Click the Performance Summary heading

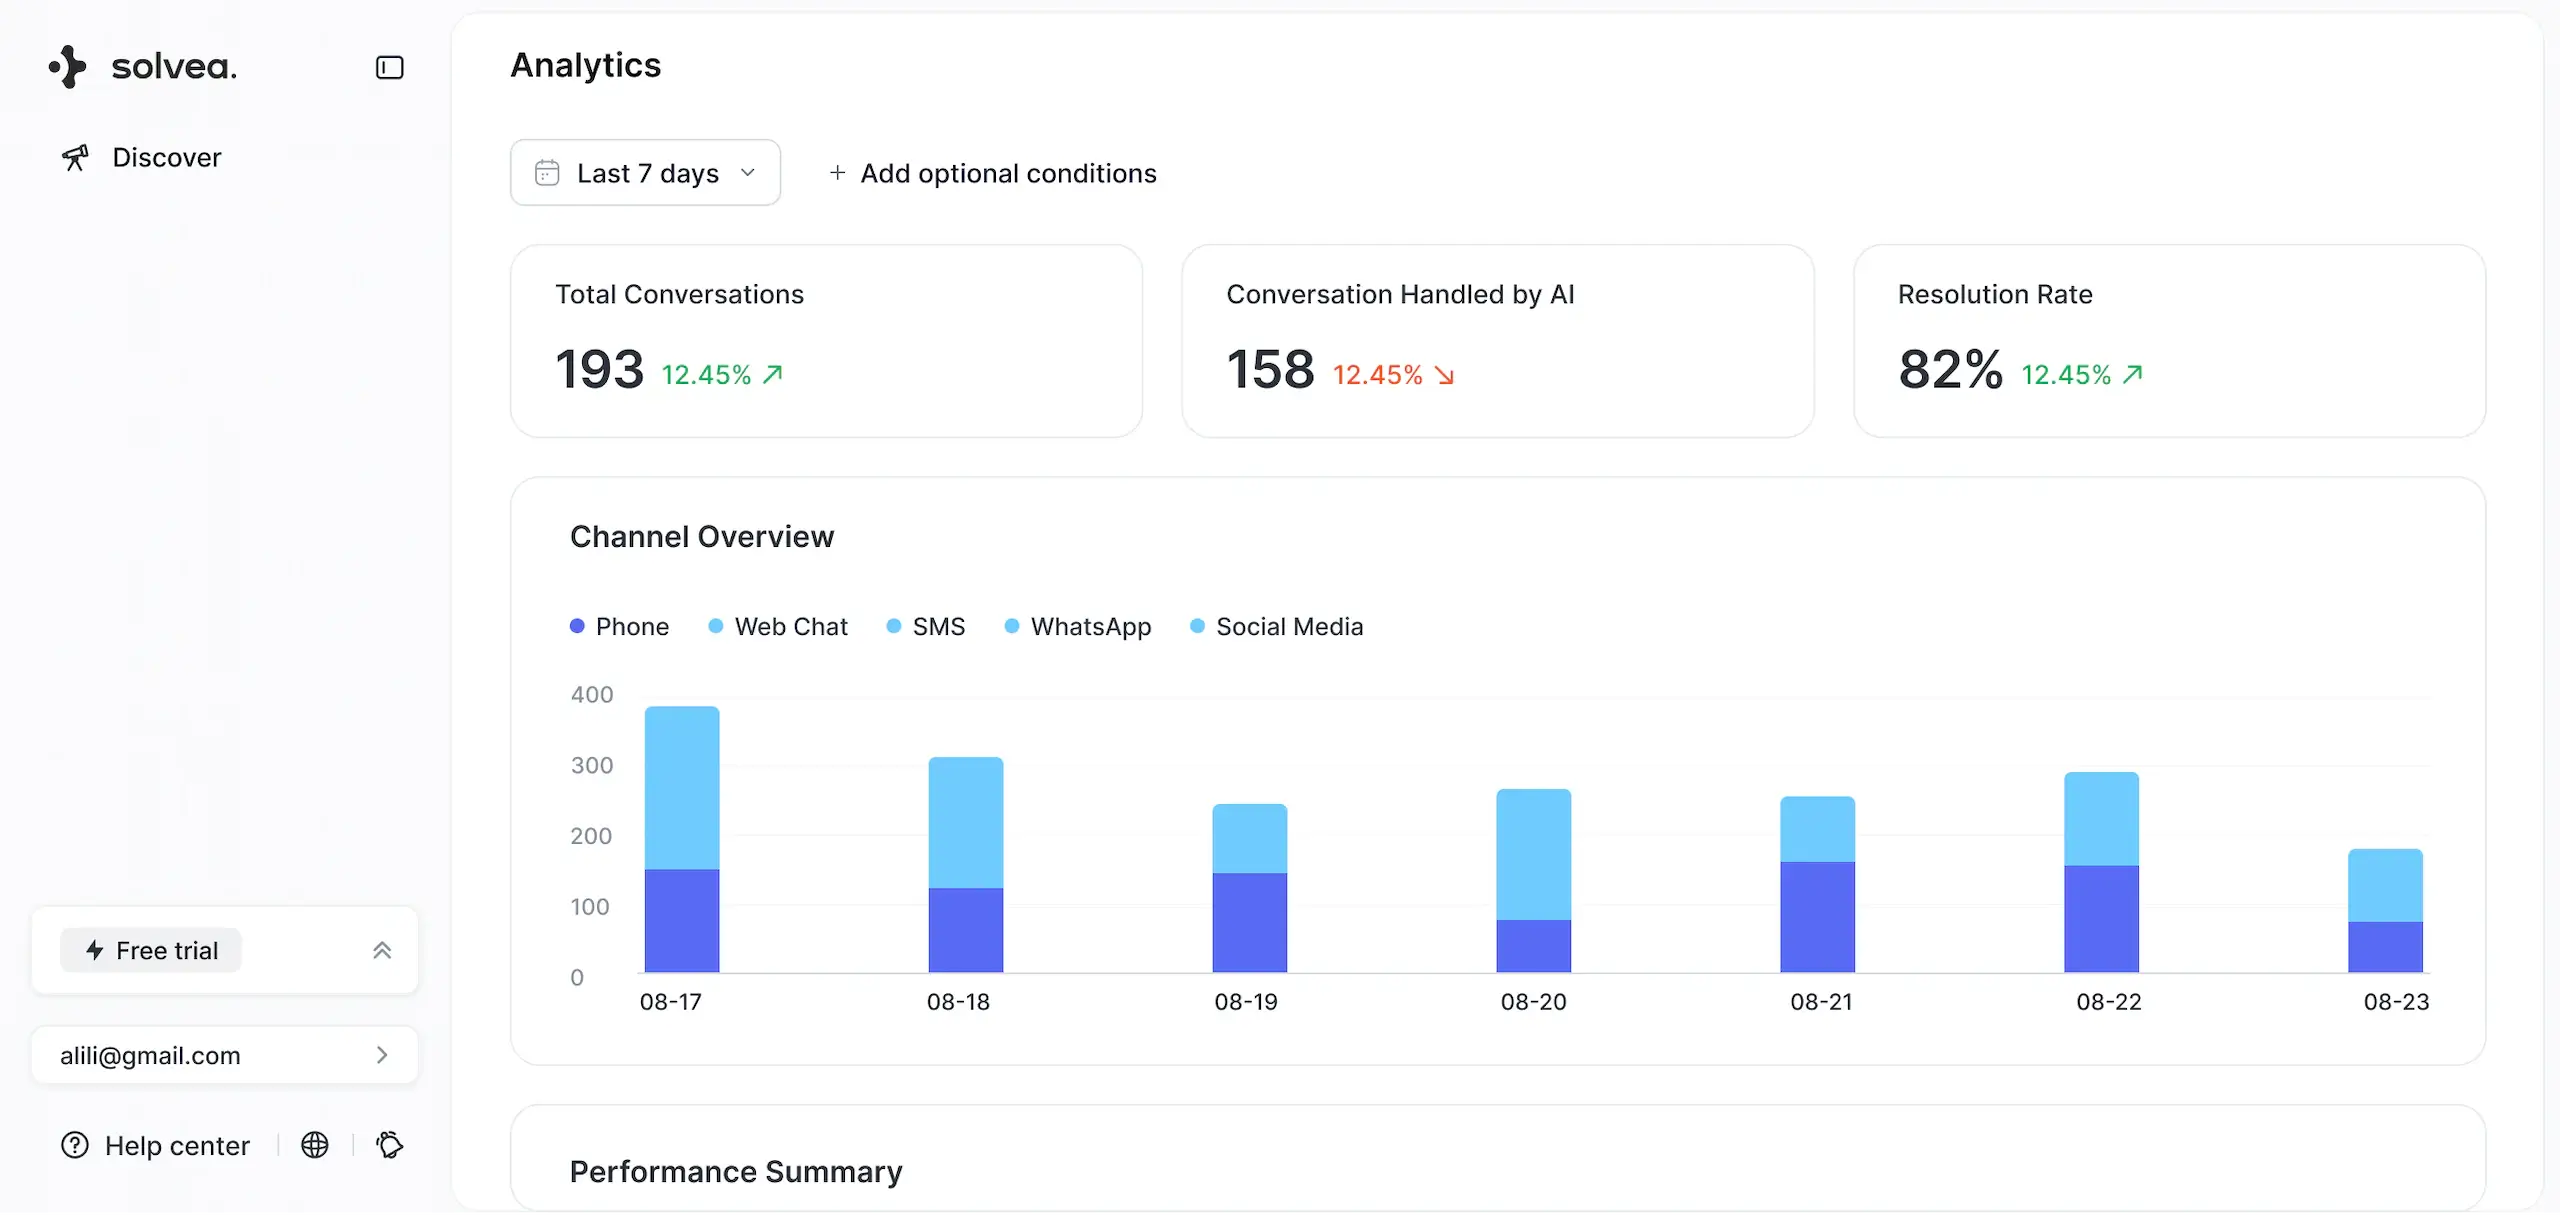coord(736,1171)
